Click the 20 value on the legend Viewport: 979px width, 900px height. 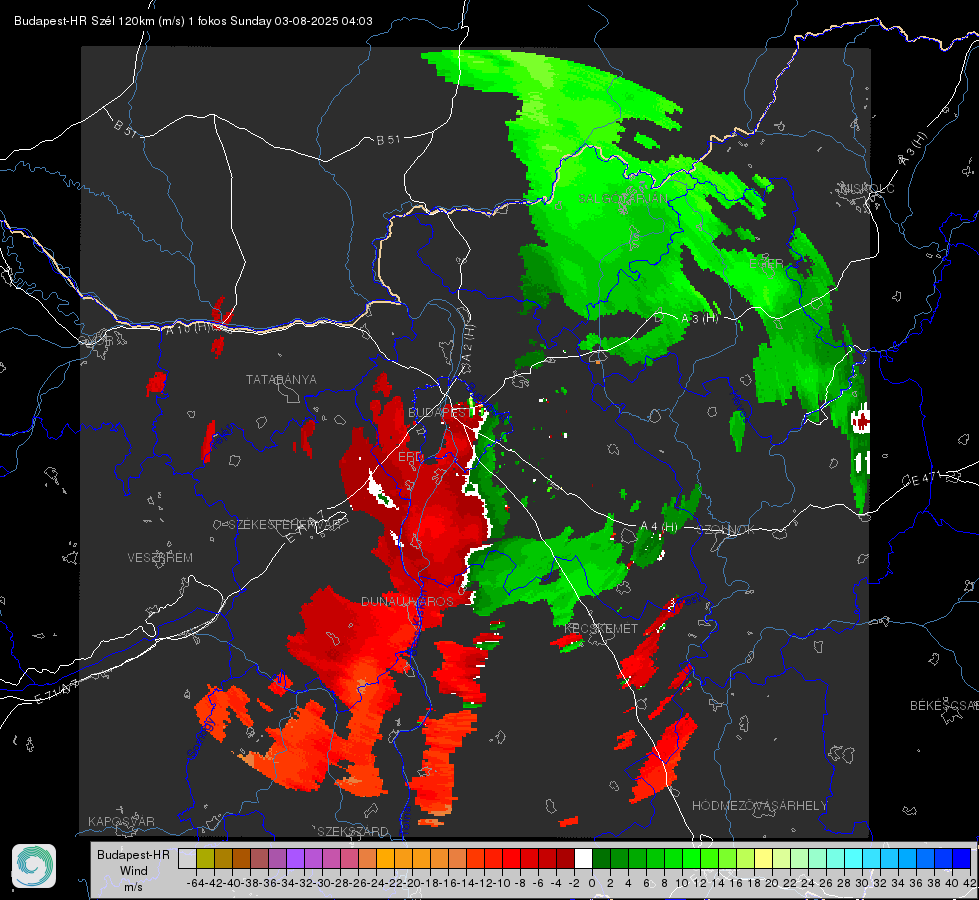pyautogui.click(x=772, y=883)
